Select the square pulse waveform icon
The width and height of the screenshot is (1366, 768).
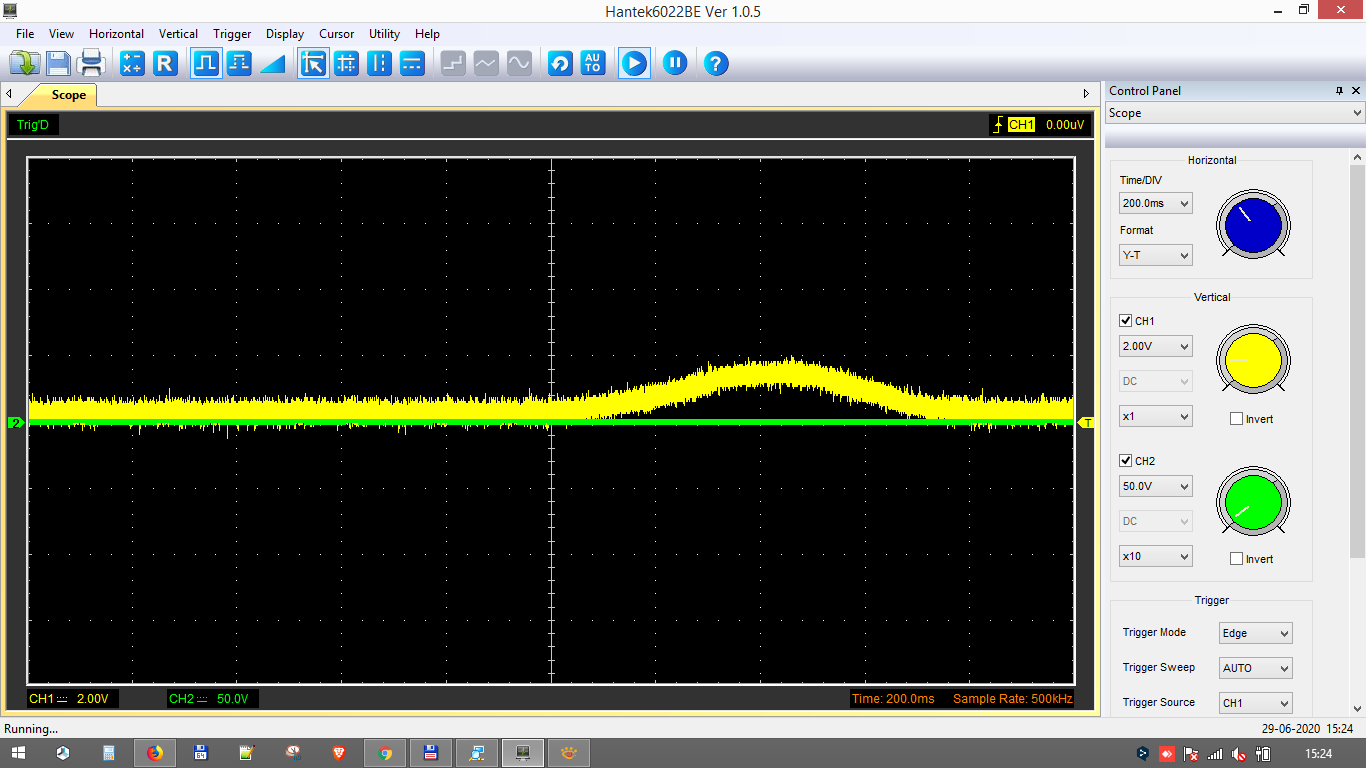pos(206,64)
